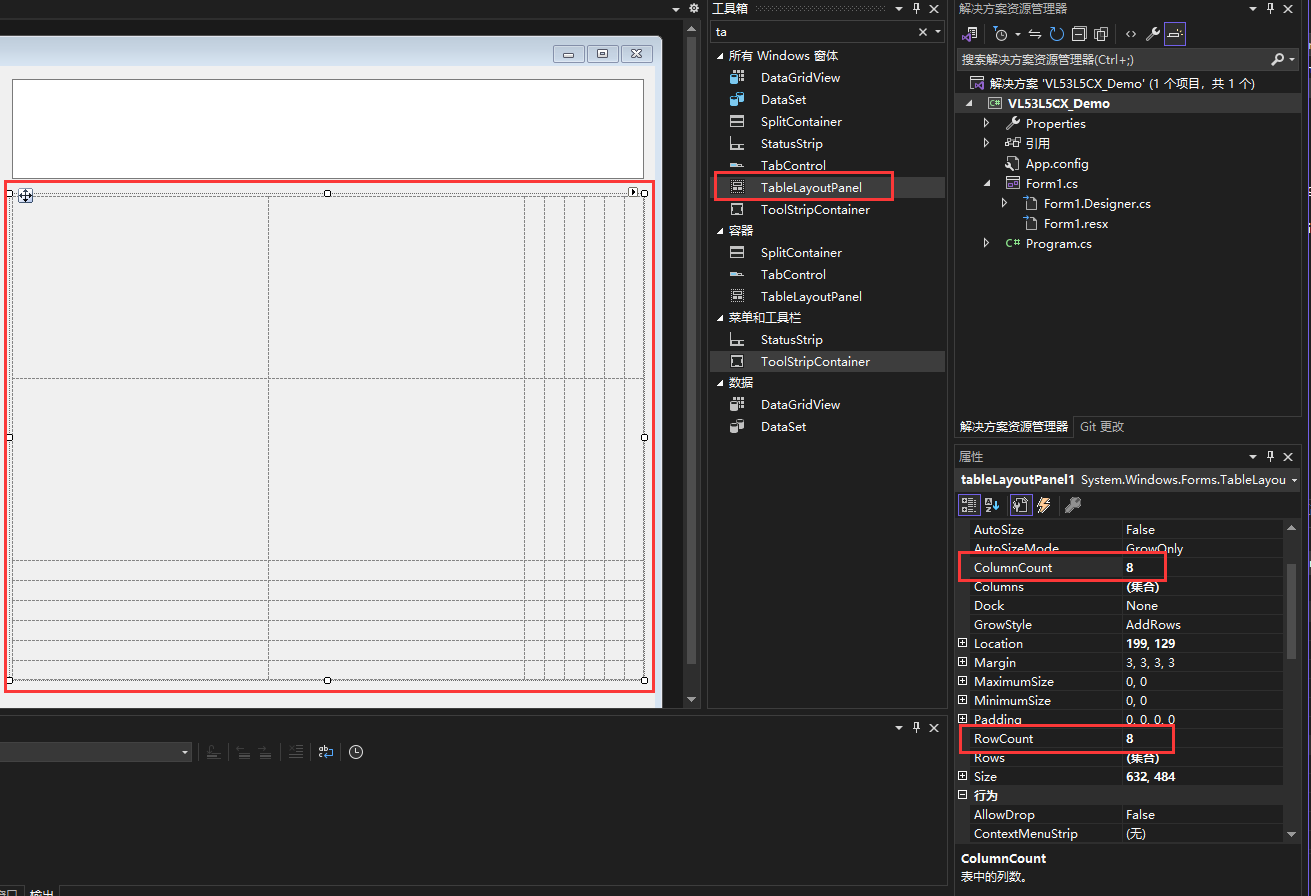The image size is (1311, 896).
Task: Collapse the Form1.cs node
Action: pos(987,184)
